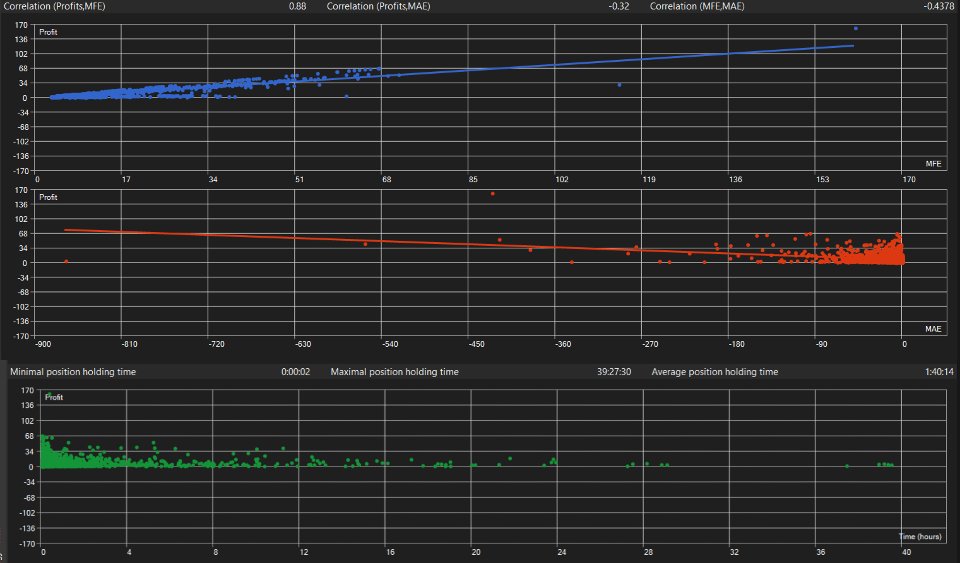The image size is (960, 563).
Task: Click the "Average position holding time" label
Action: pyautogui.click(x=714, y=371)
